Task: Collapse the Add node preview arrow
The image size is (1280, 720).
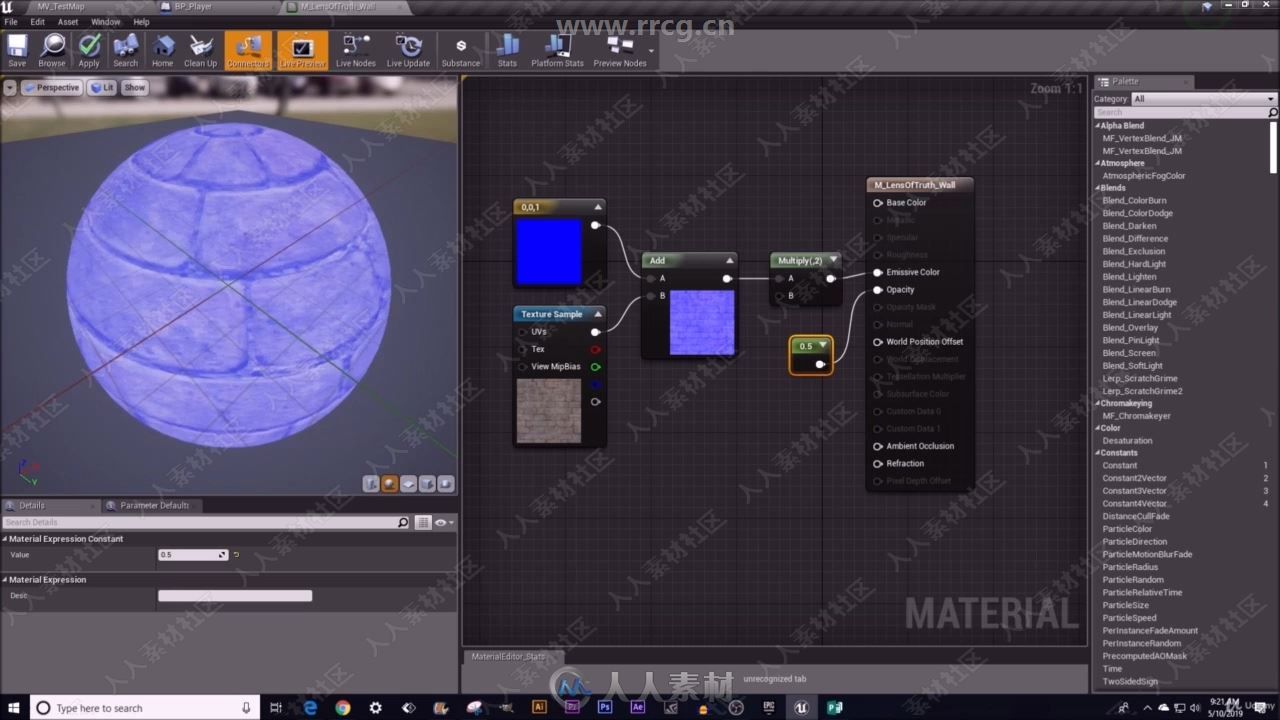Action: point(729,260)
